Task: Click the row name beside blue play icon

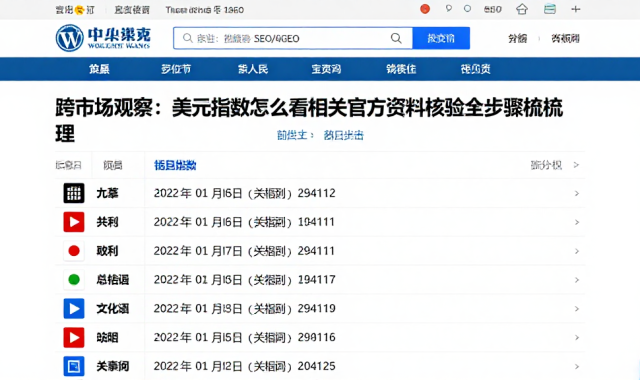Action: point(113,309)
